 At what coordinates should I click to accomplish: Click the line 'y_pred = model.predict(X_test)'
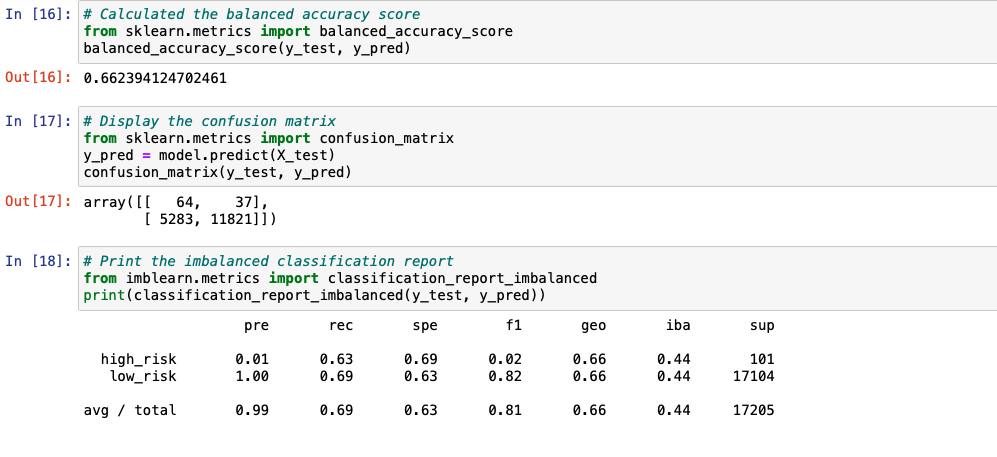click(x=209, y=155)
